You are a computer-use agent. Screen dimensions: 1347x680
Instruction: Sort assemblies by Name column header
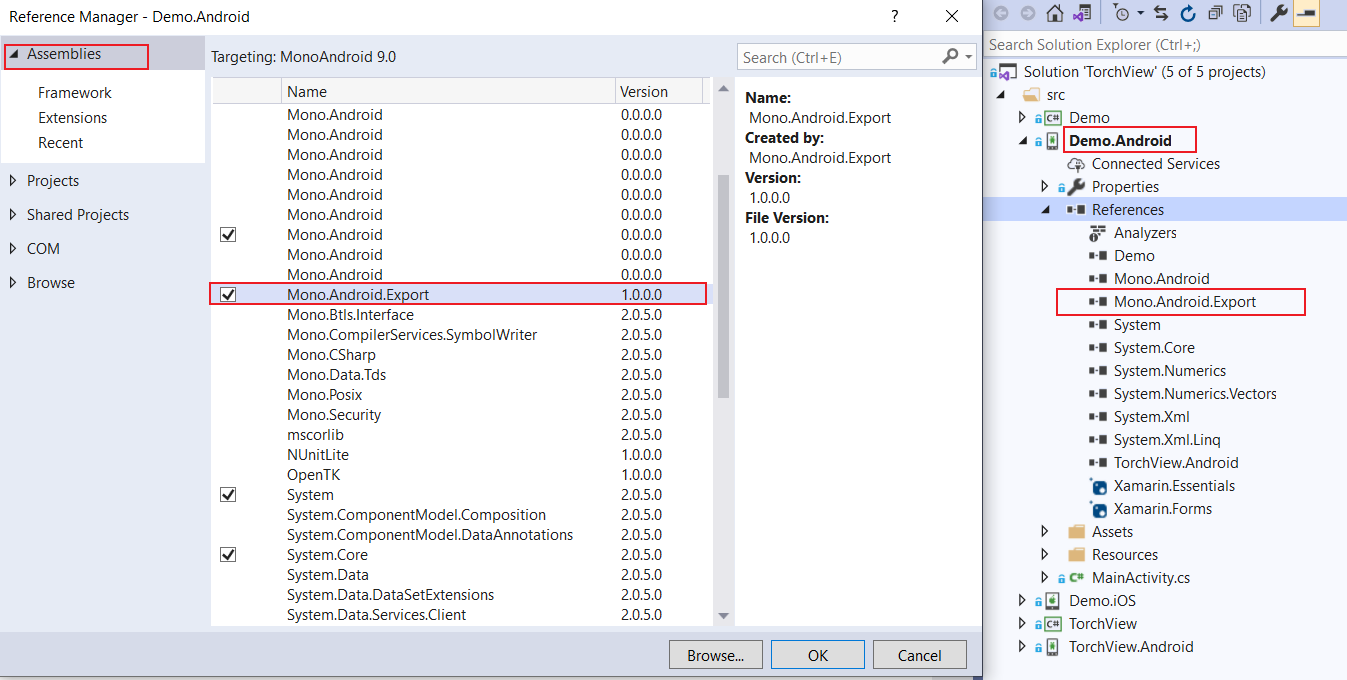(x=447, y=91)
